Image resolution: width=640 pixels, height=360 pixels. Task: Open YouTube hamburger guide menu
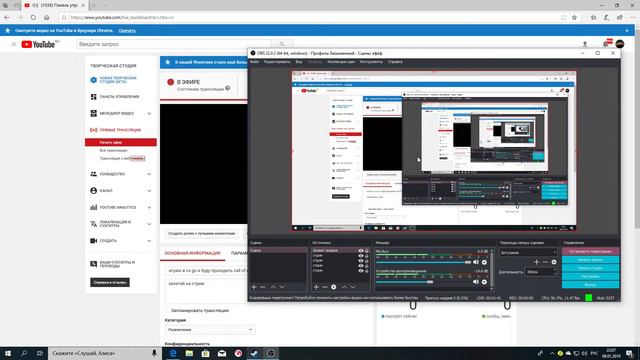(13, 44)
